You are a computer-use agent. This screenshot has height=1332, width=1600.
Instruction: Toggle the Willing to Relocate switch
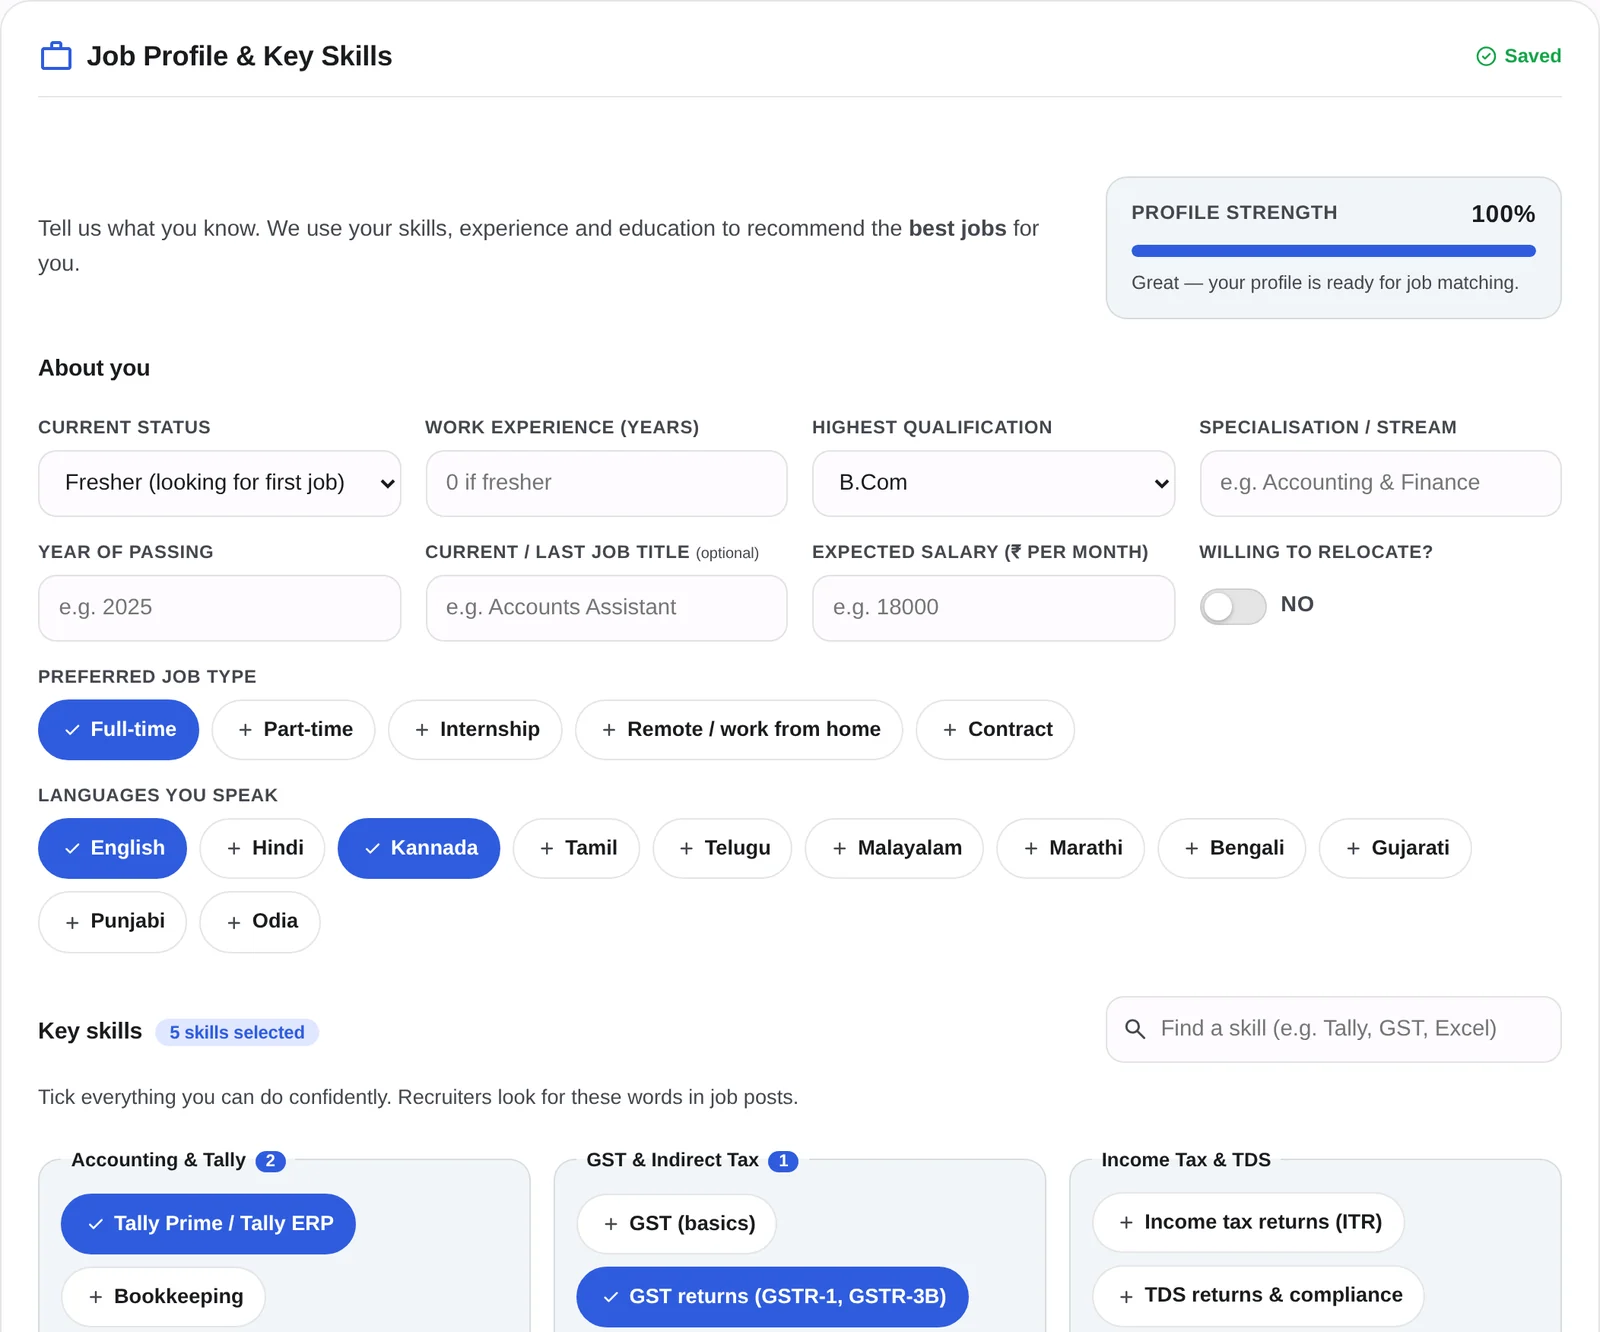point(1233,606)
